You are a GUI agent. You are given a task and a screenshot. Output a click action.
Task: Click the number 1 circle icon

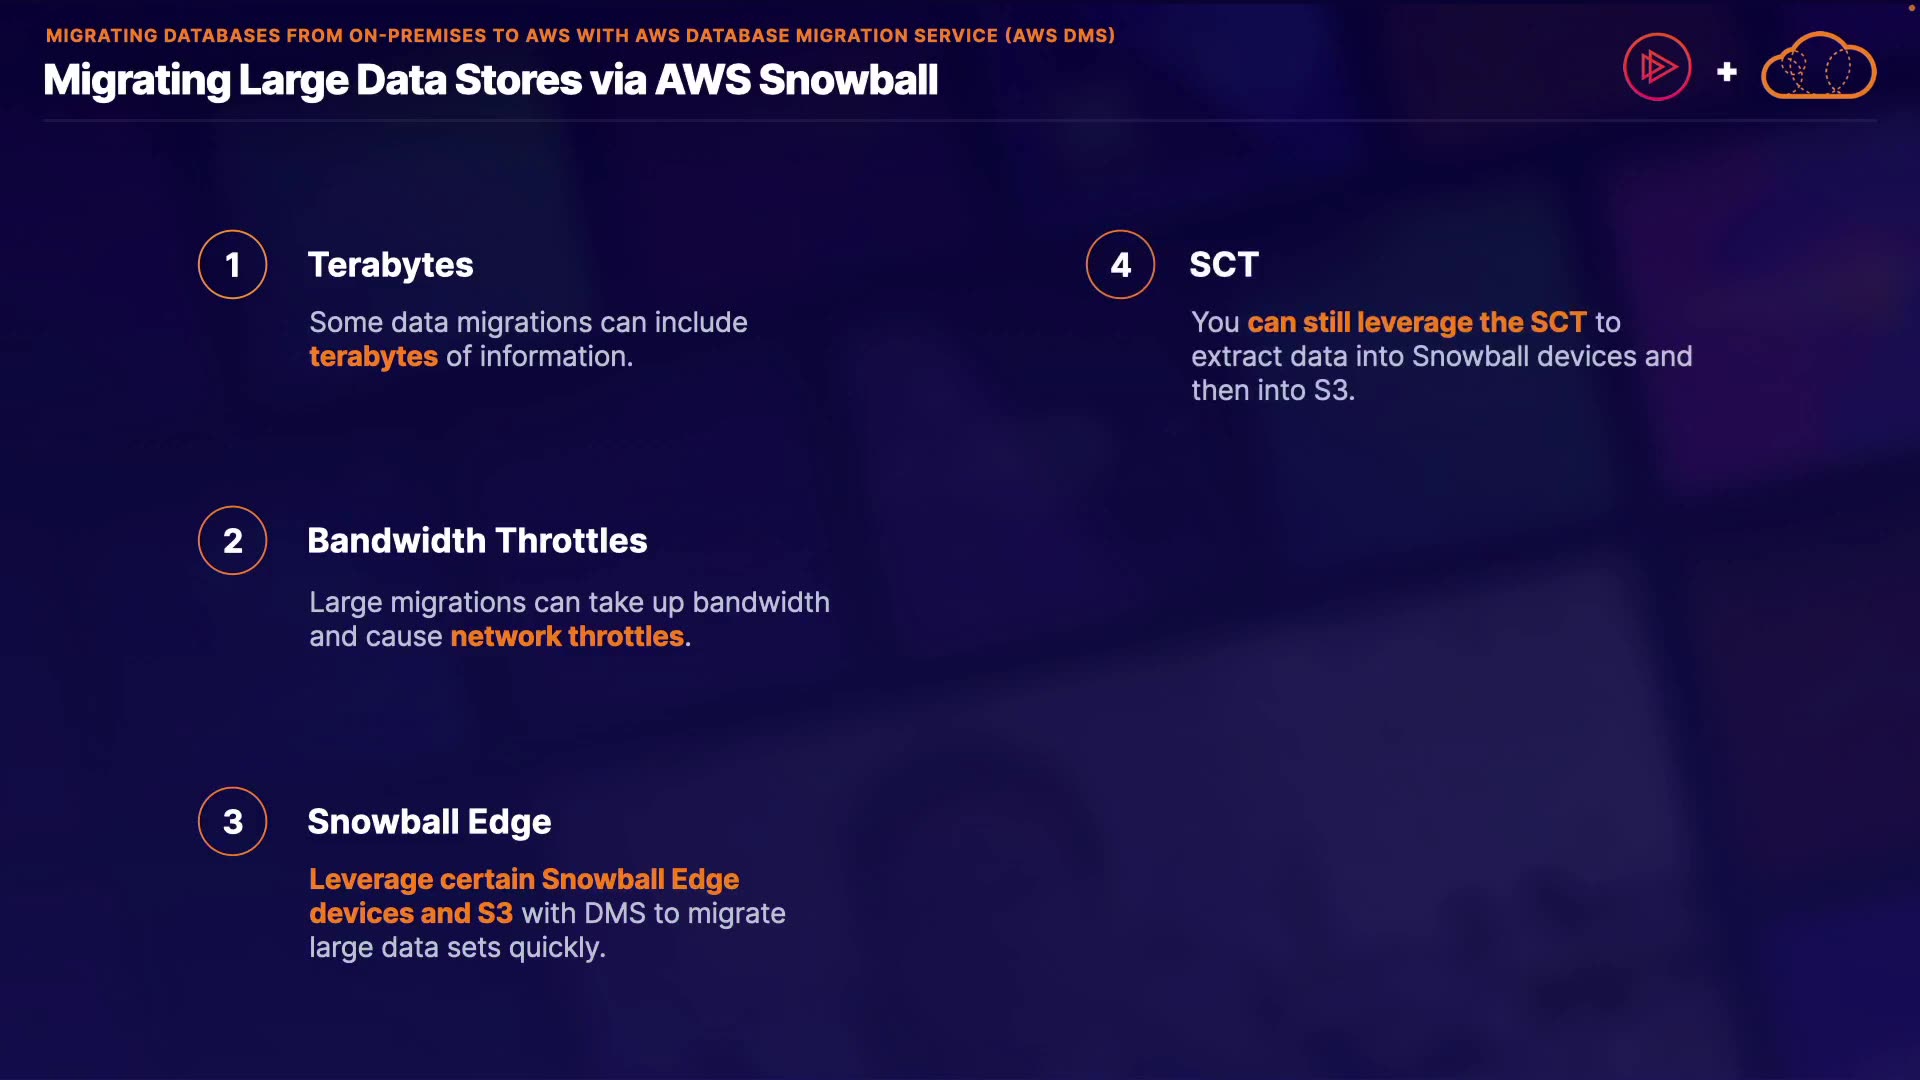click(233, 265)
